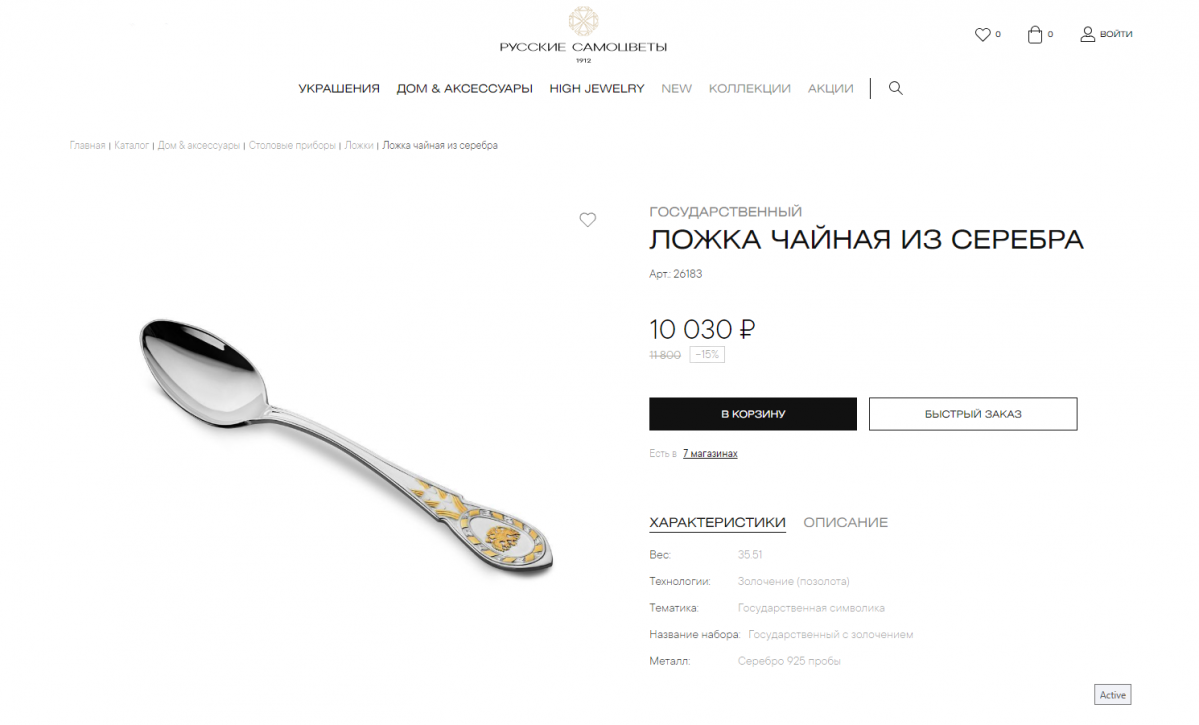The image size is (1199, 725).
Task: Select the Характеристики tab
Action: click(x=717, y=522)
